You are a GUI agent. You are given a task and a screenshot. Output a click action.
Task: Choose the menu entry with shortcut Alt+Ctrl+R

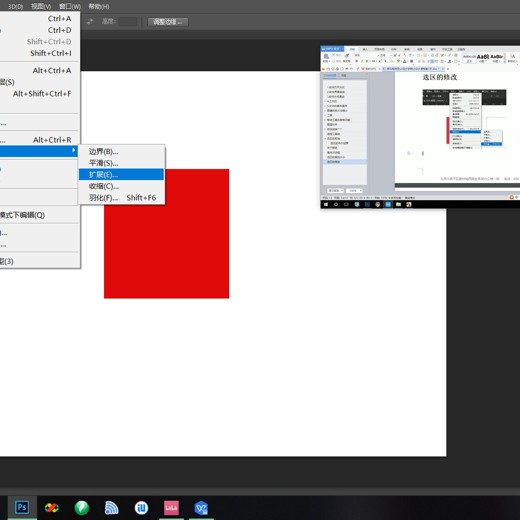pos(39,140)
